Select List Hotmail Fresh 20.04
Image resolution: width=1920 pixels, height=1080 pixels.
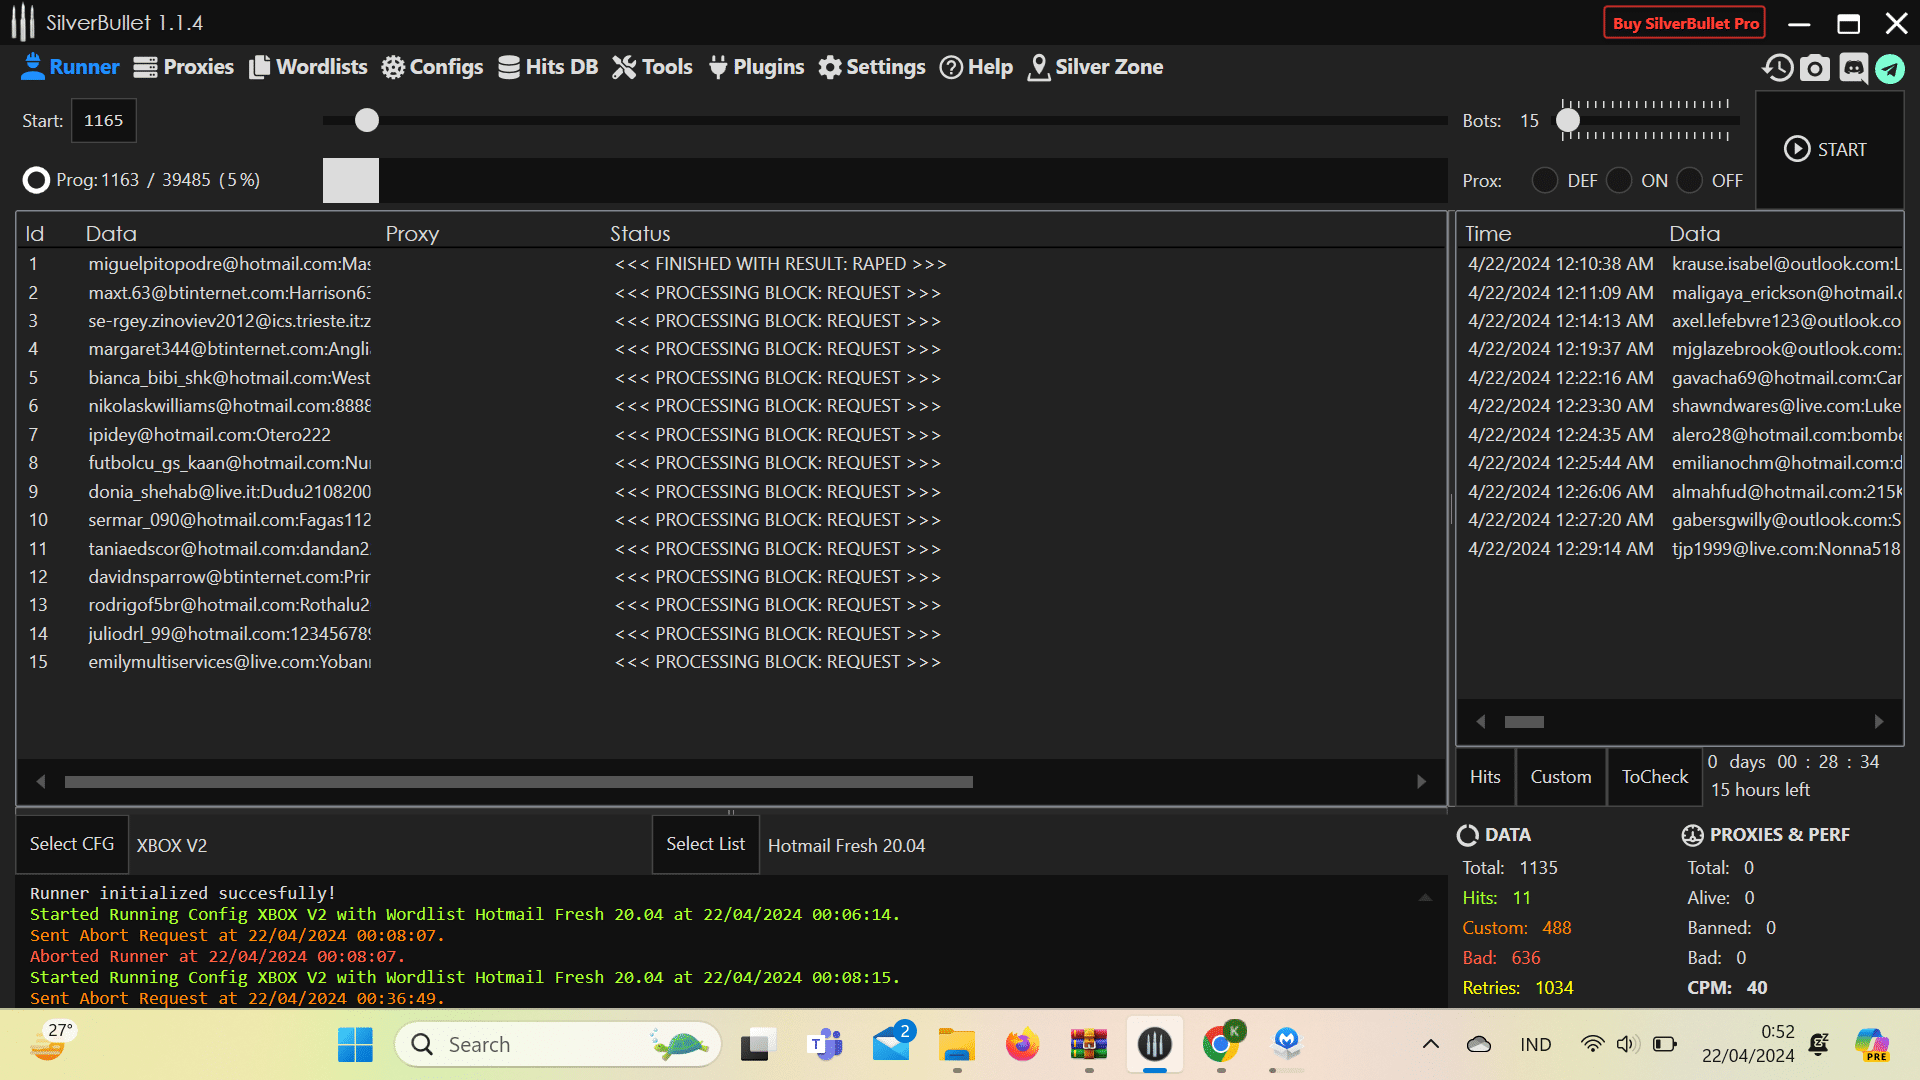(704, 844)
